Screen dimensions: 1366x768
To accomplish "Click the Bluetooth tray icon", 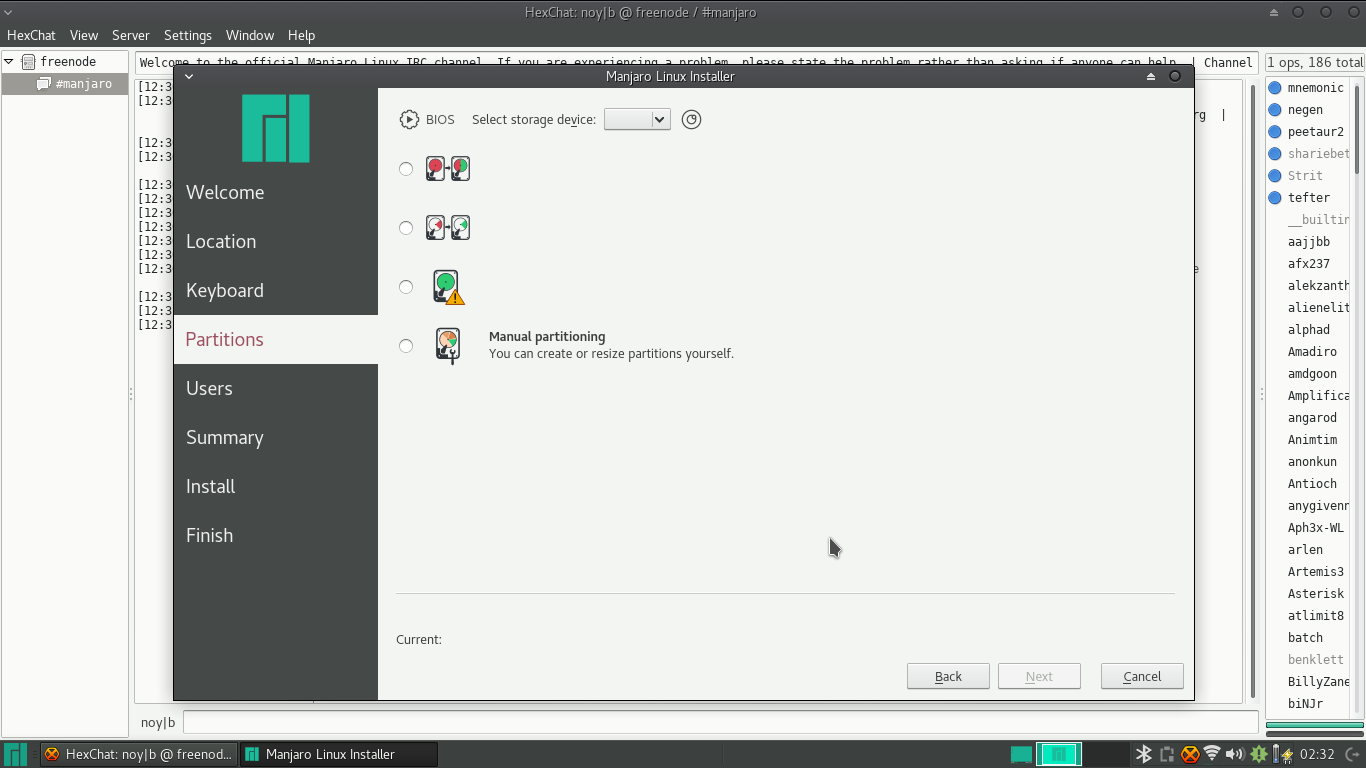I will (x=1144, y=754).
